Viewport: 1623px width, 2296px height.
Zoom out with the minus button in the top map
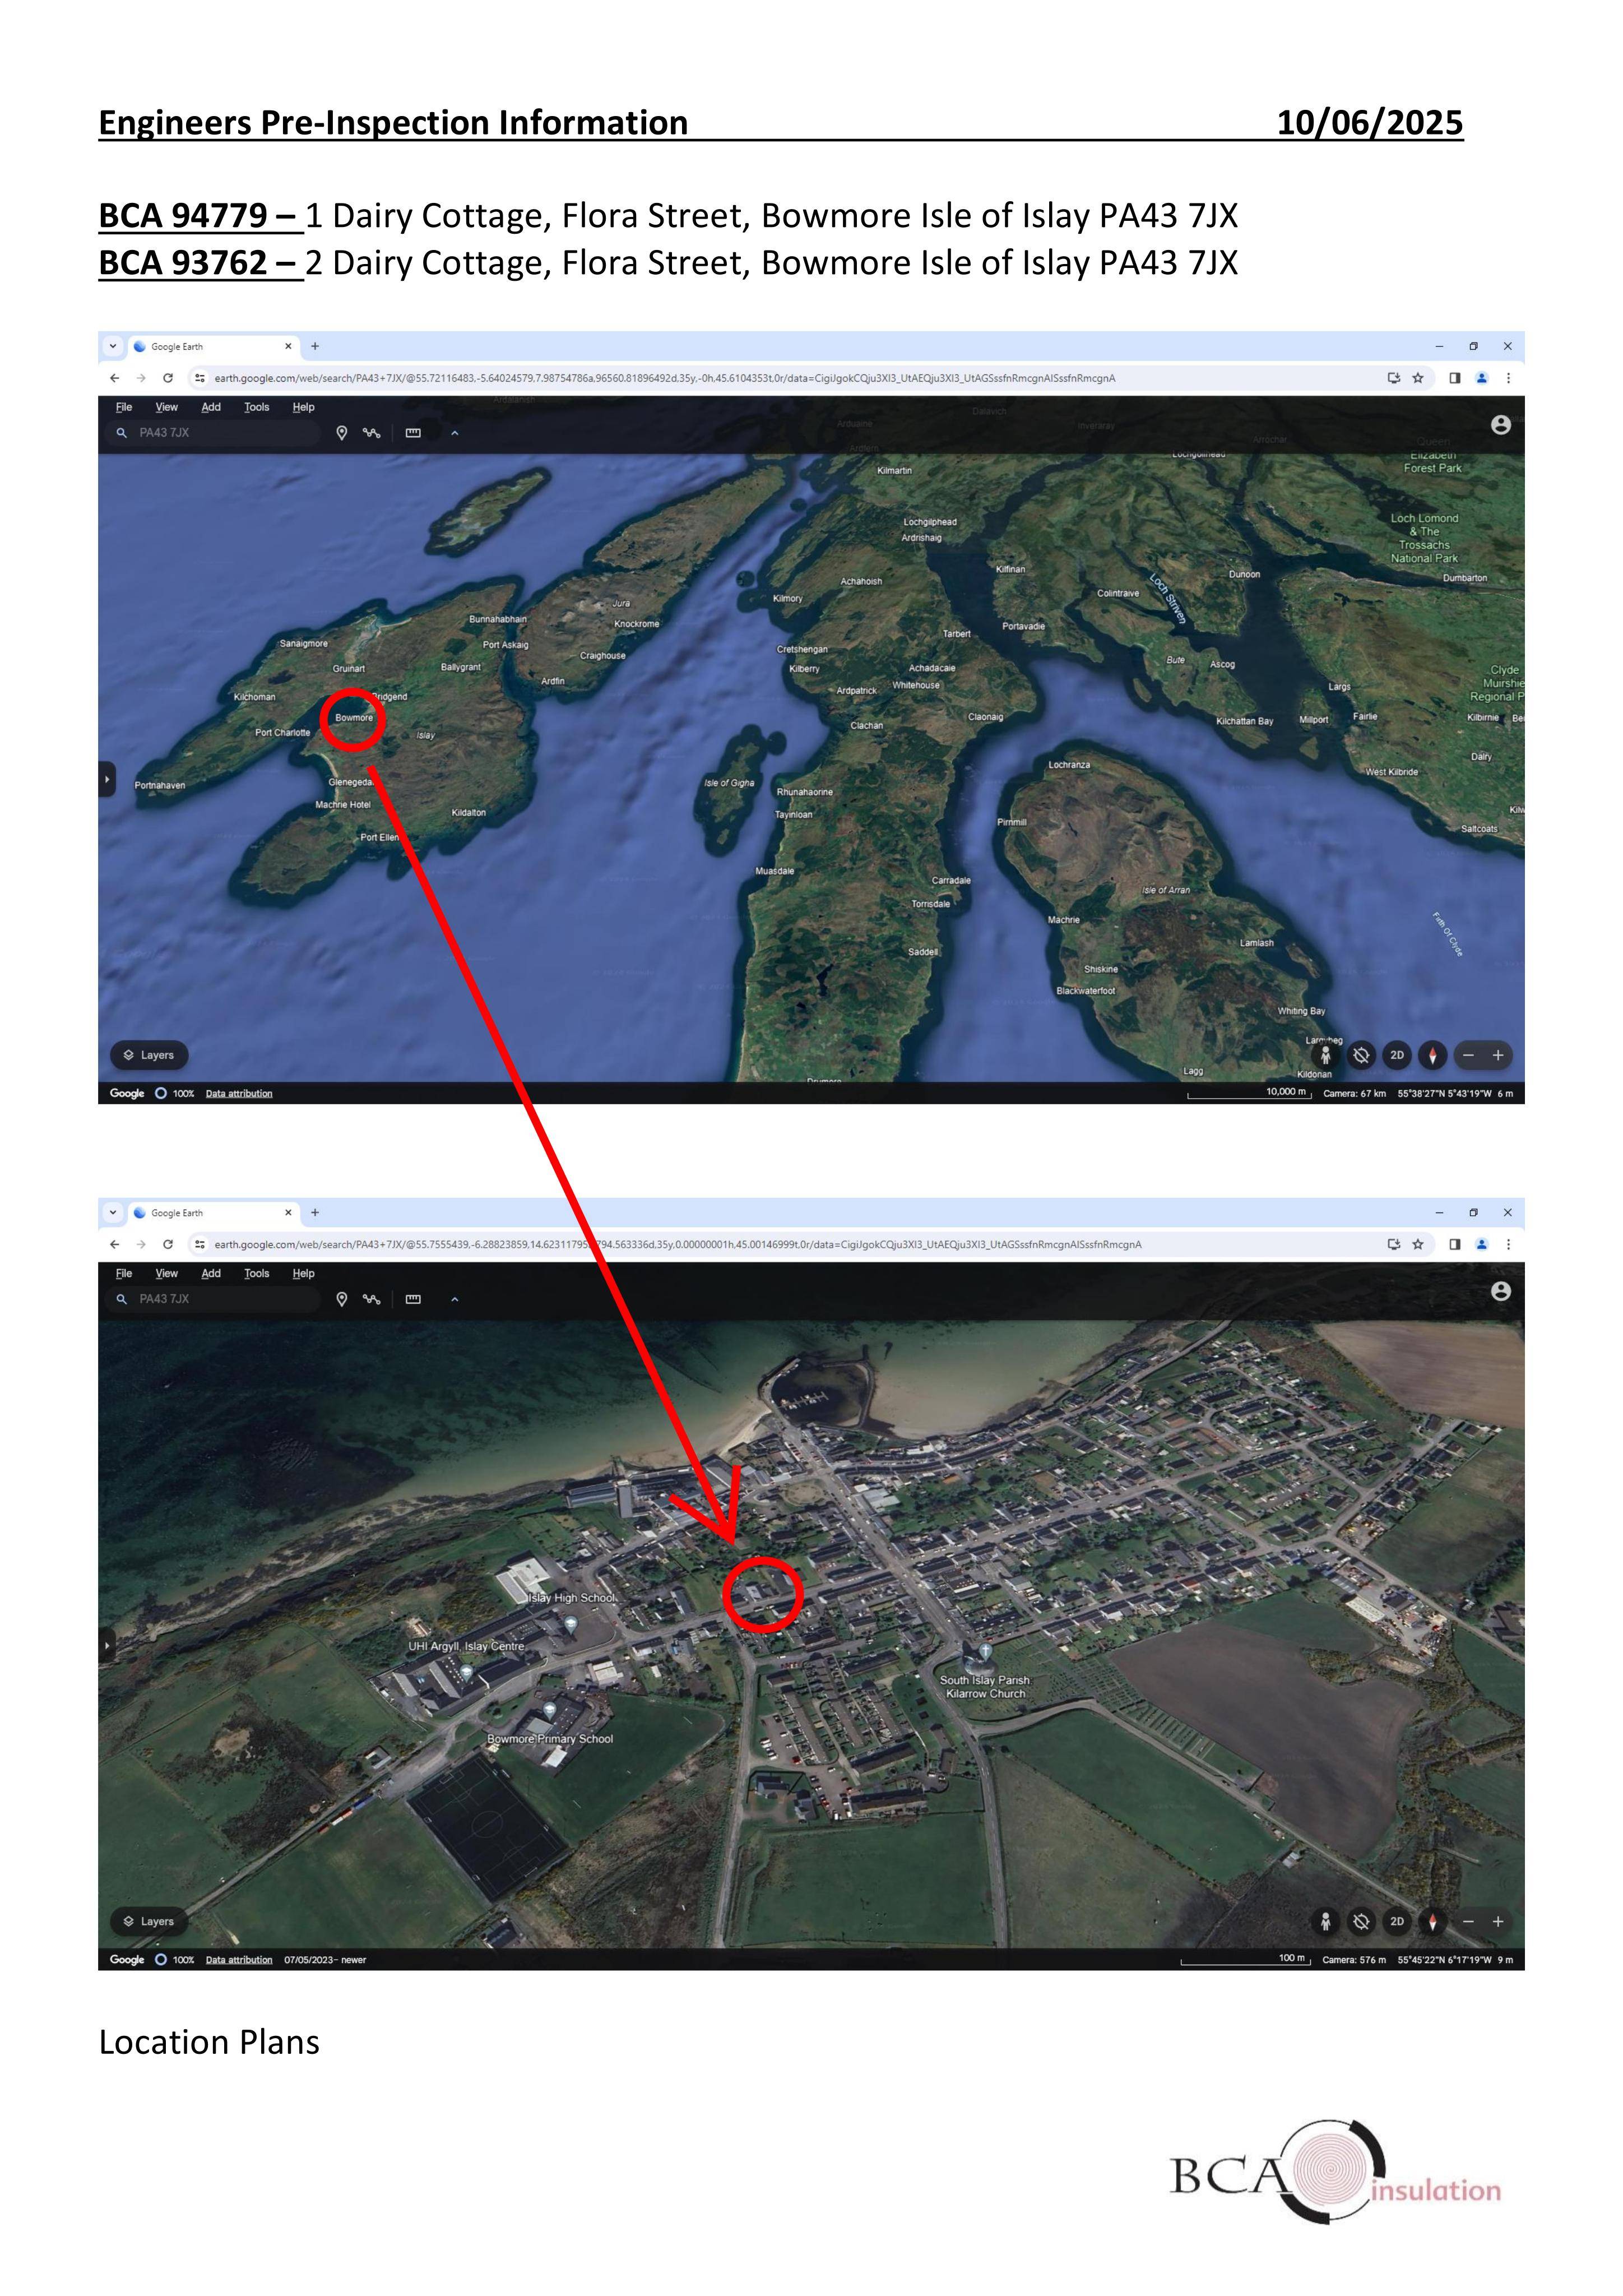click(x=1468, y=1055)
